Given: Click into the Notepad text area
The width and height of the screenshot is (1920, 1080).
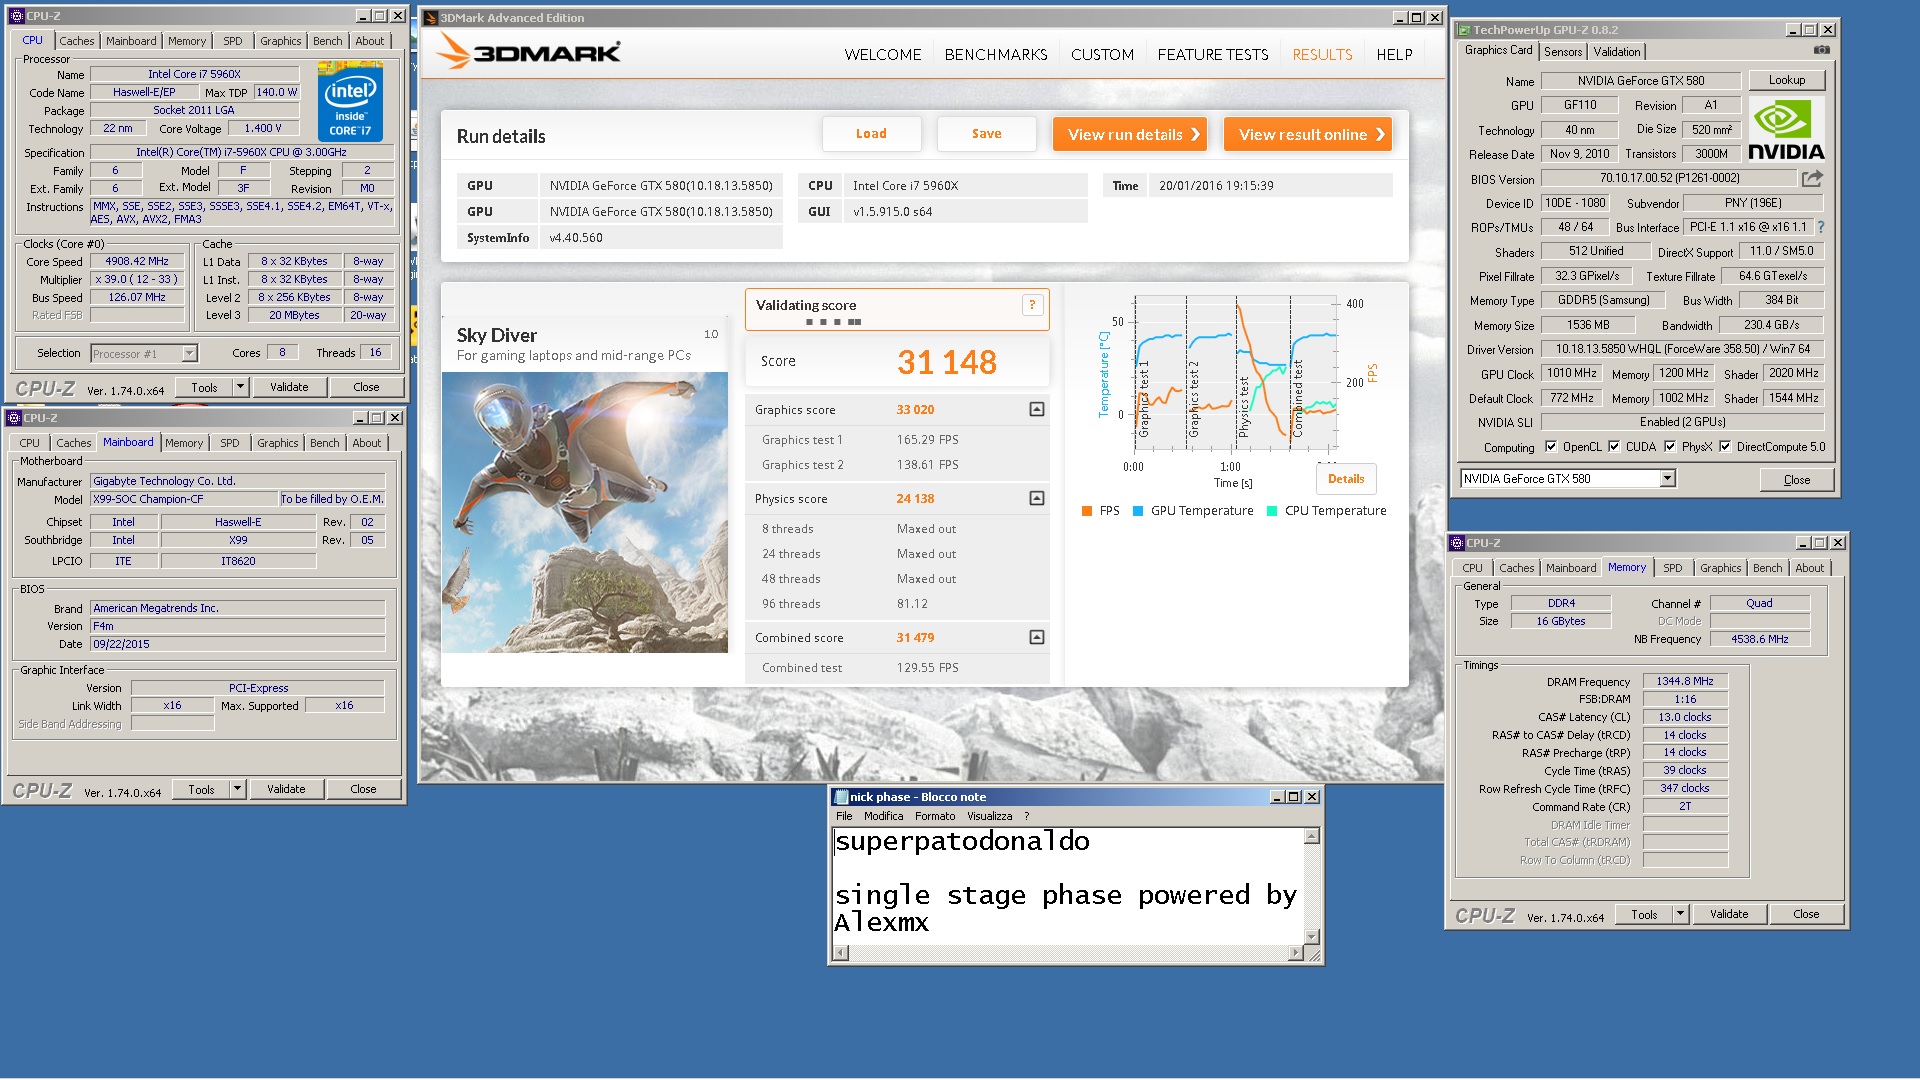Looking at the screenshot, I should click(x=1068, y=886).
